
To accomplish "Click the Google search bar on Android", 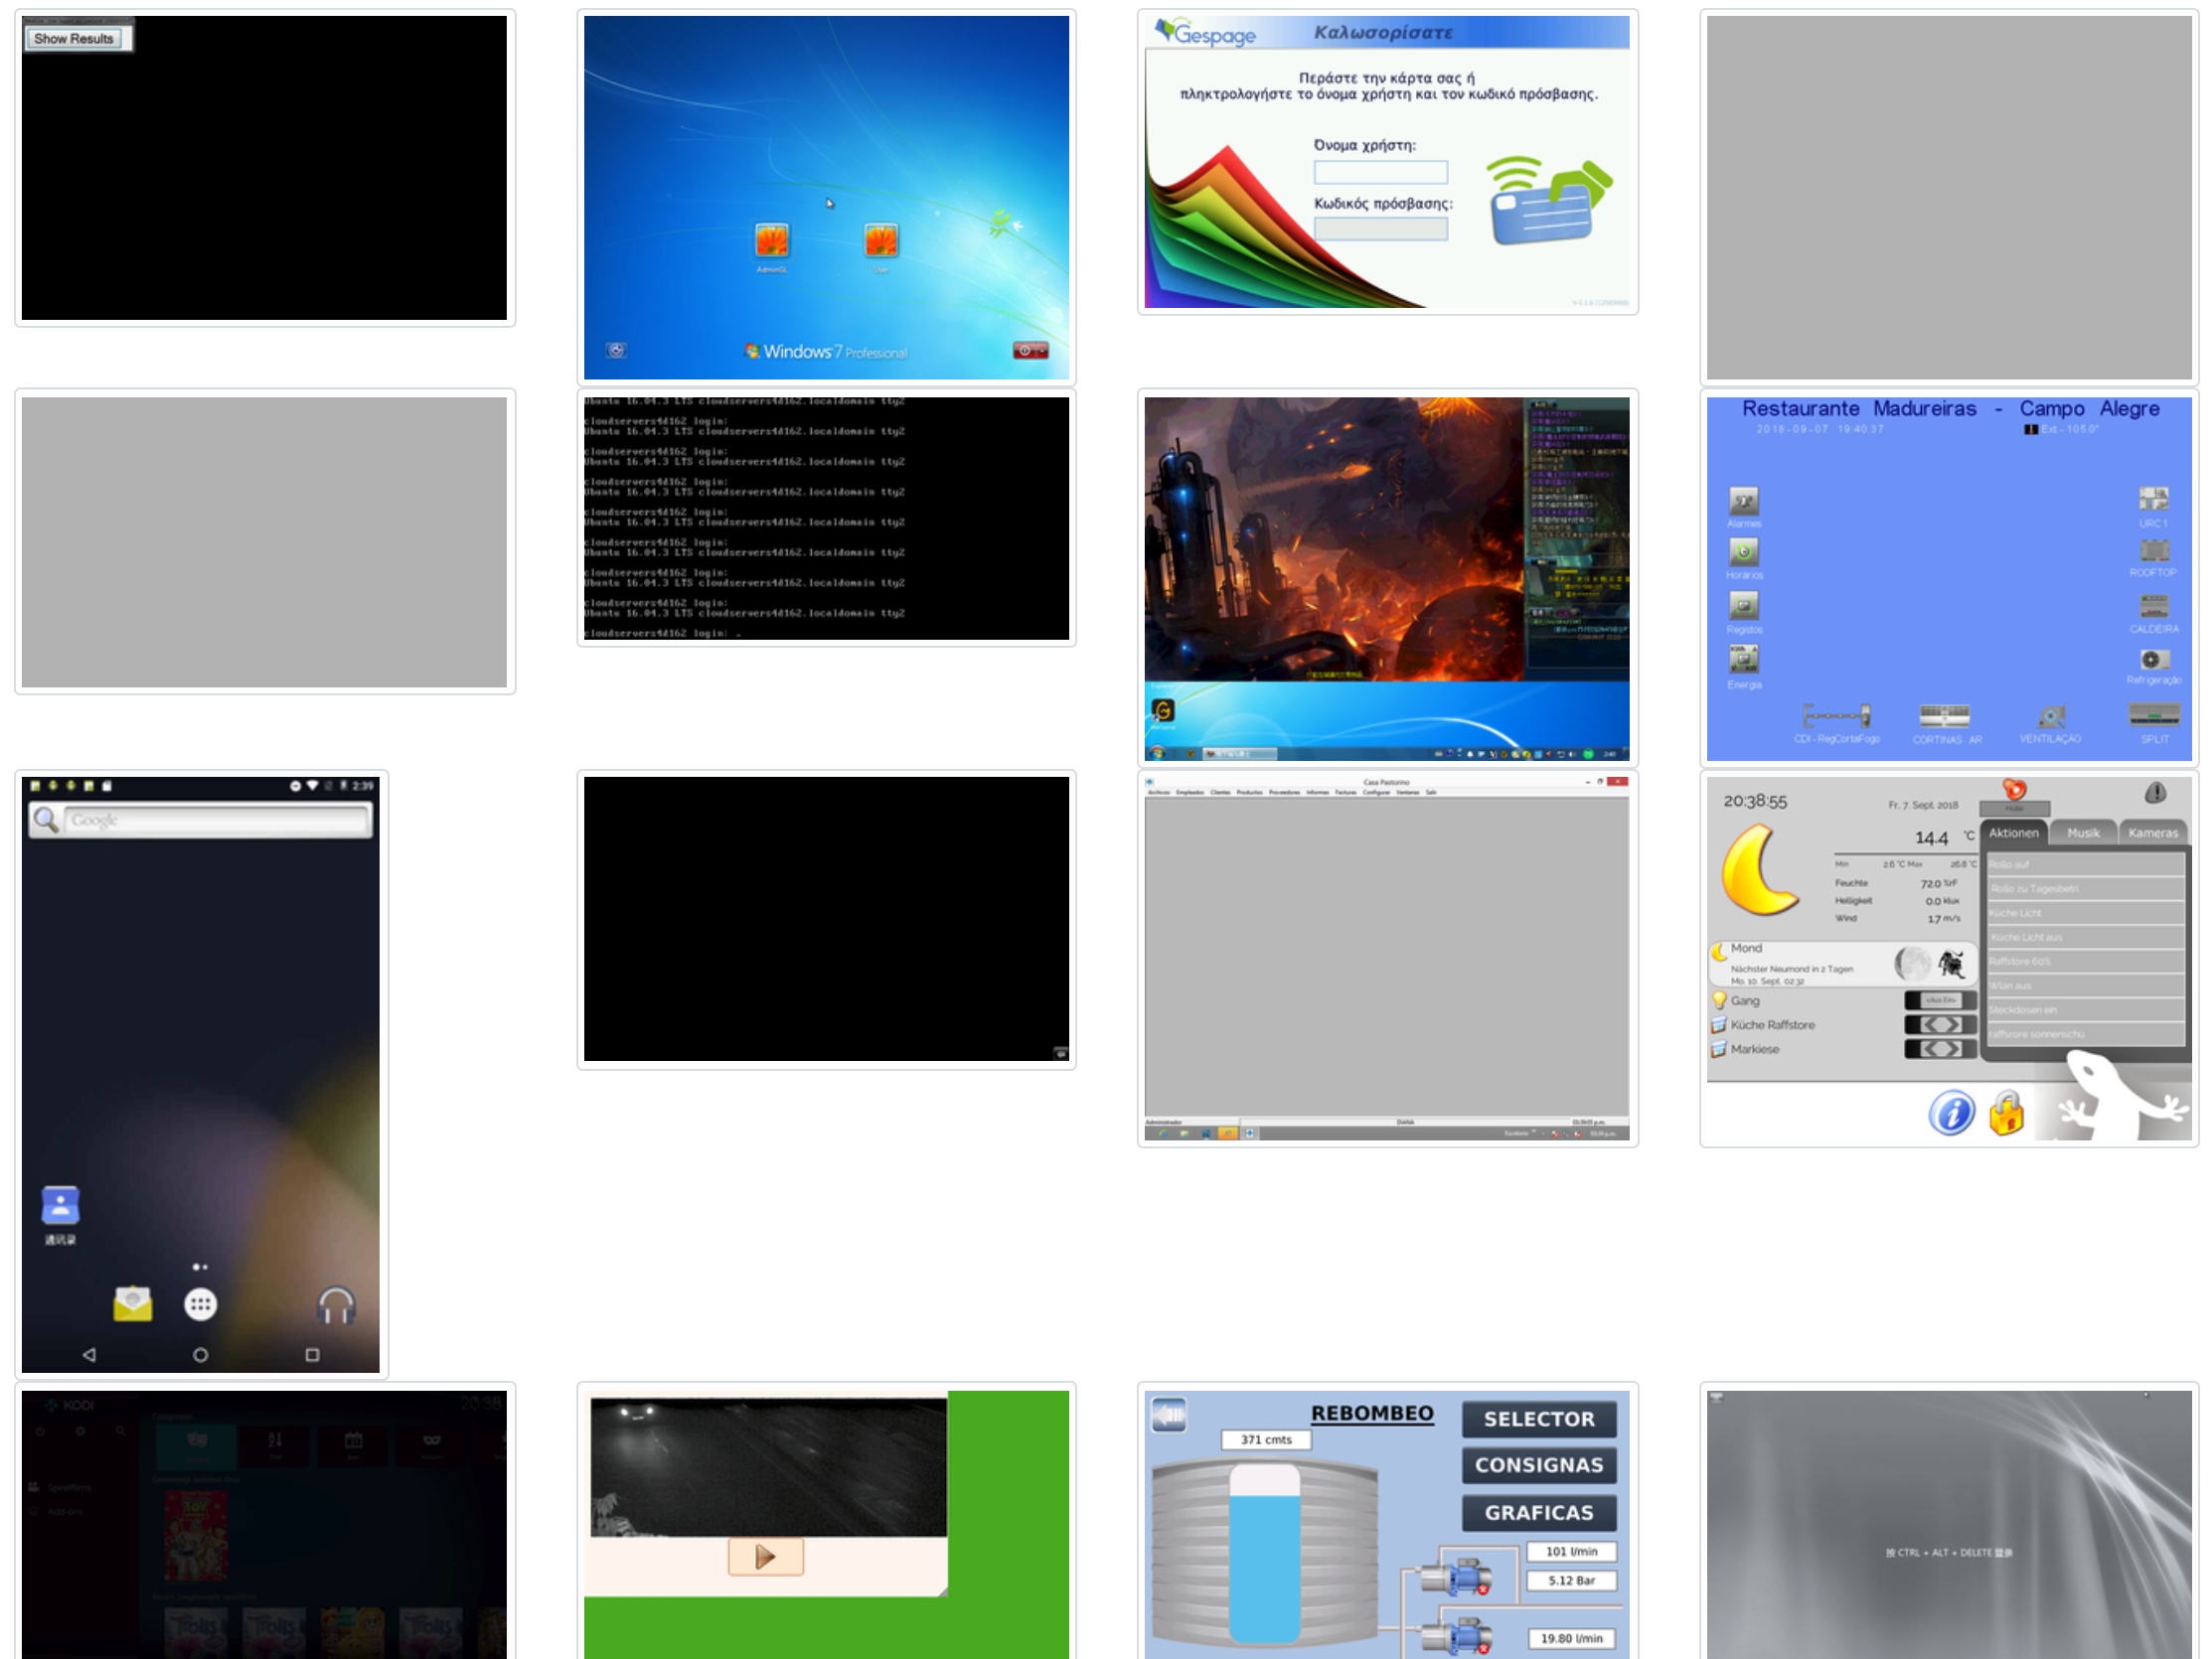I will 215,820.
